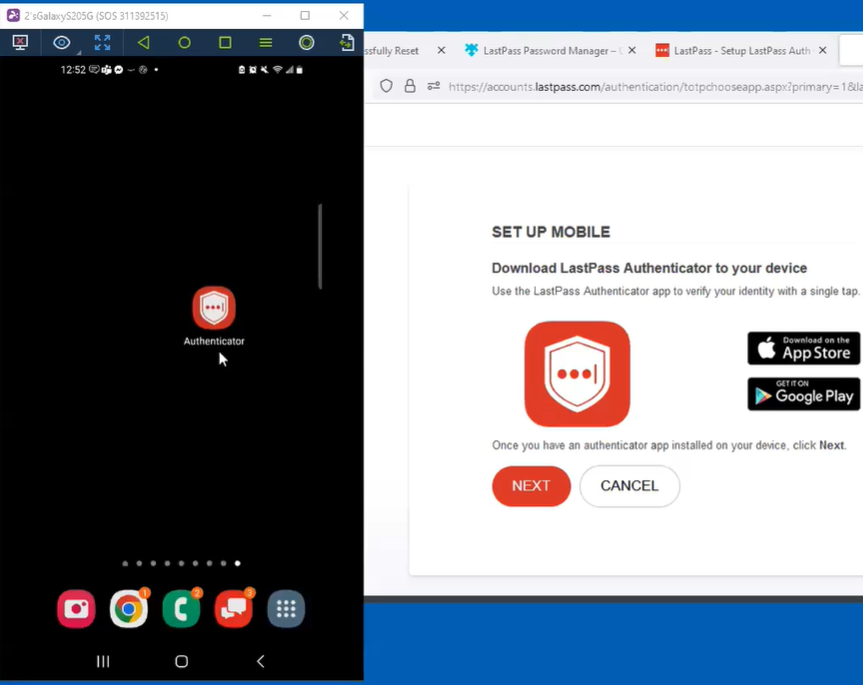The image size is (863, 685).
Task: Switch to LastPass Password Manager tab
Action: pos(545,50)
